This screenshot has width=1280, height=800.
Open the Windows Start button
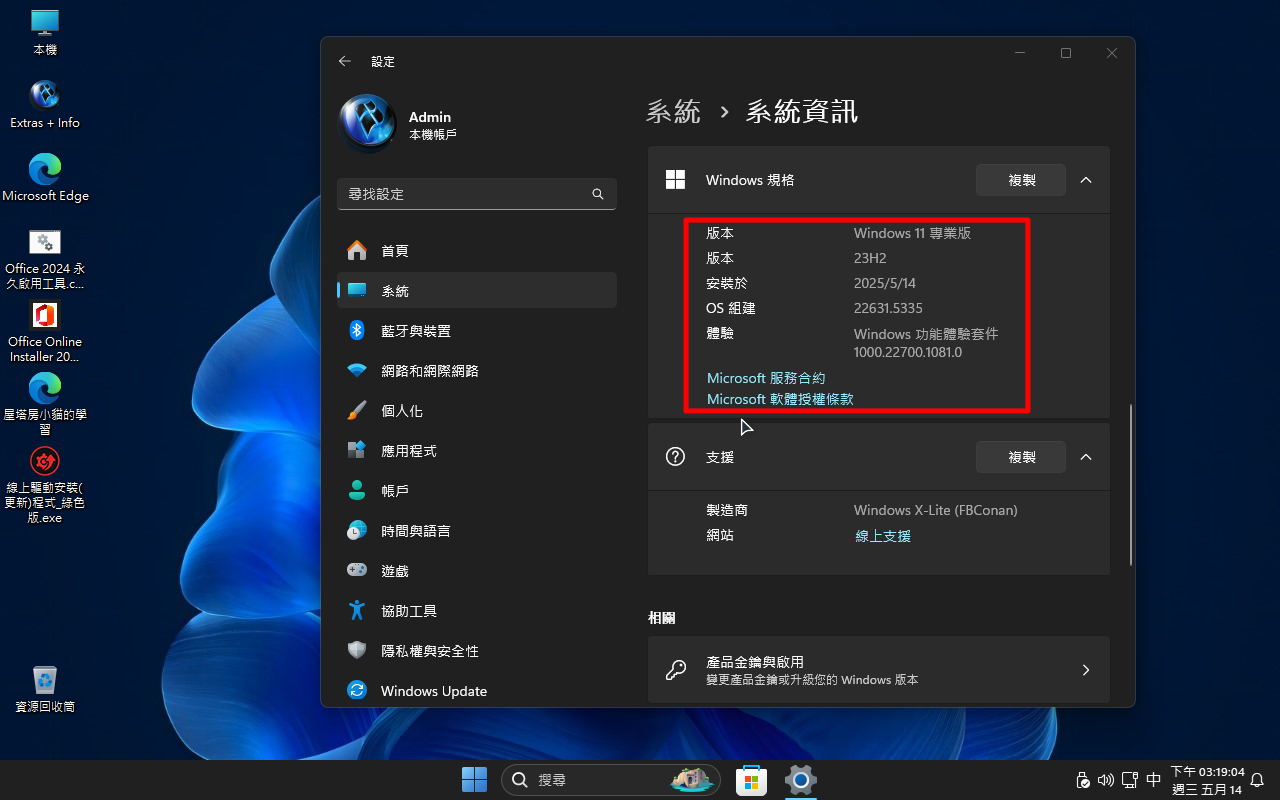(474, 780)
